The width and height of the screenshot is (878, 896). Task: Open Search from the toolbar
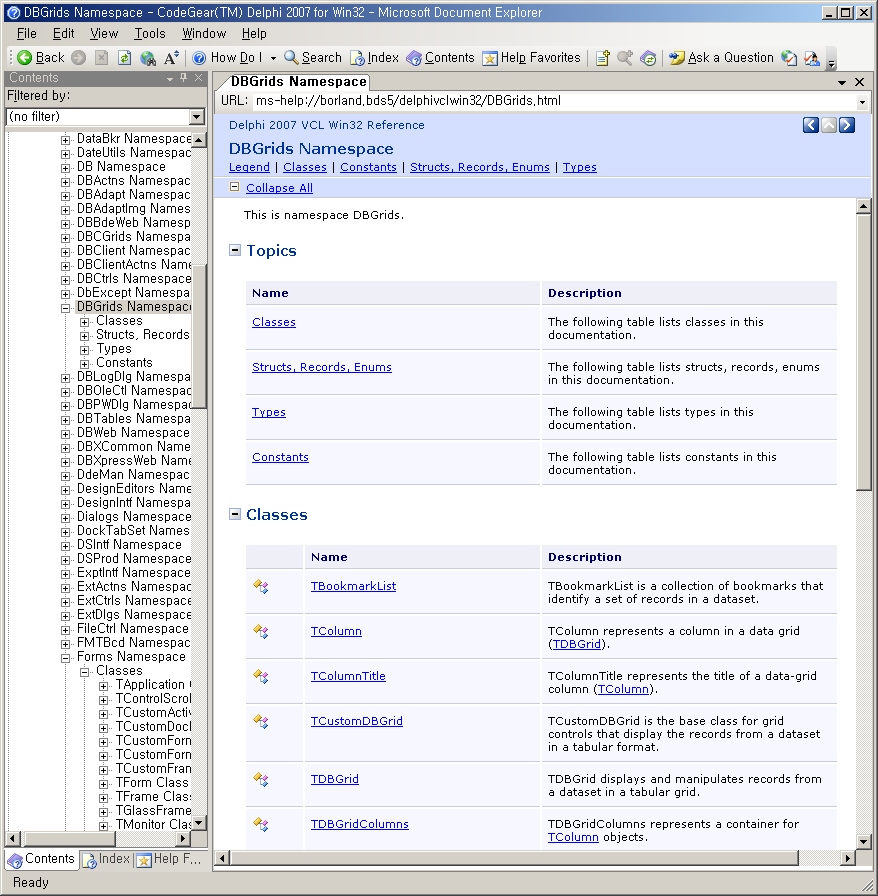312,58
